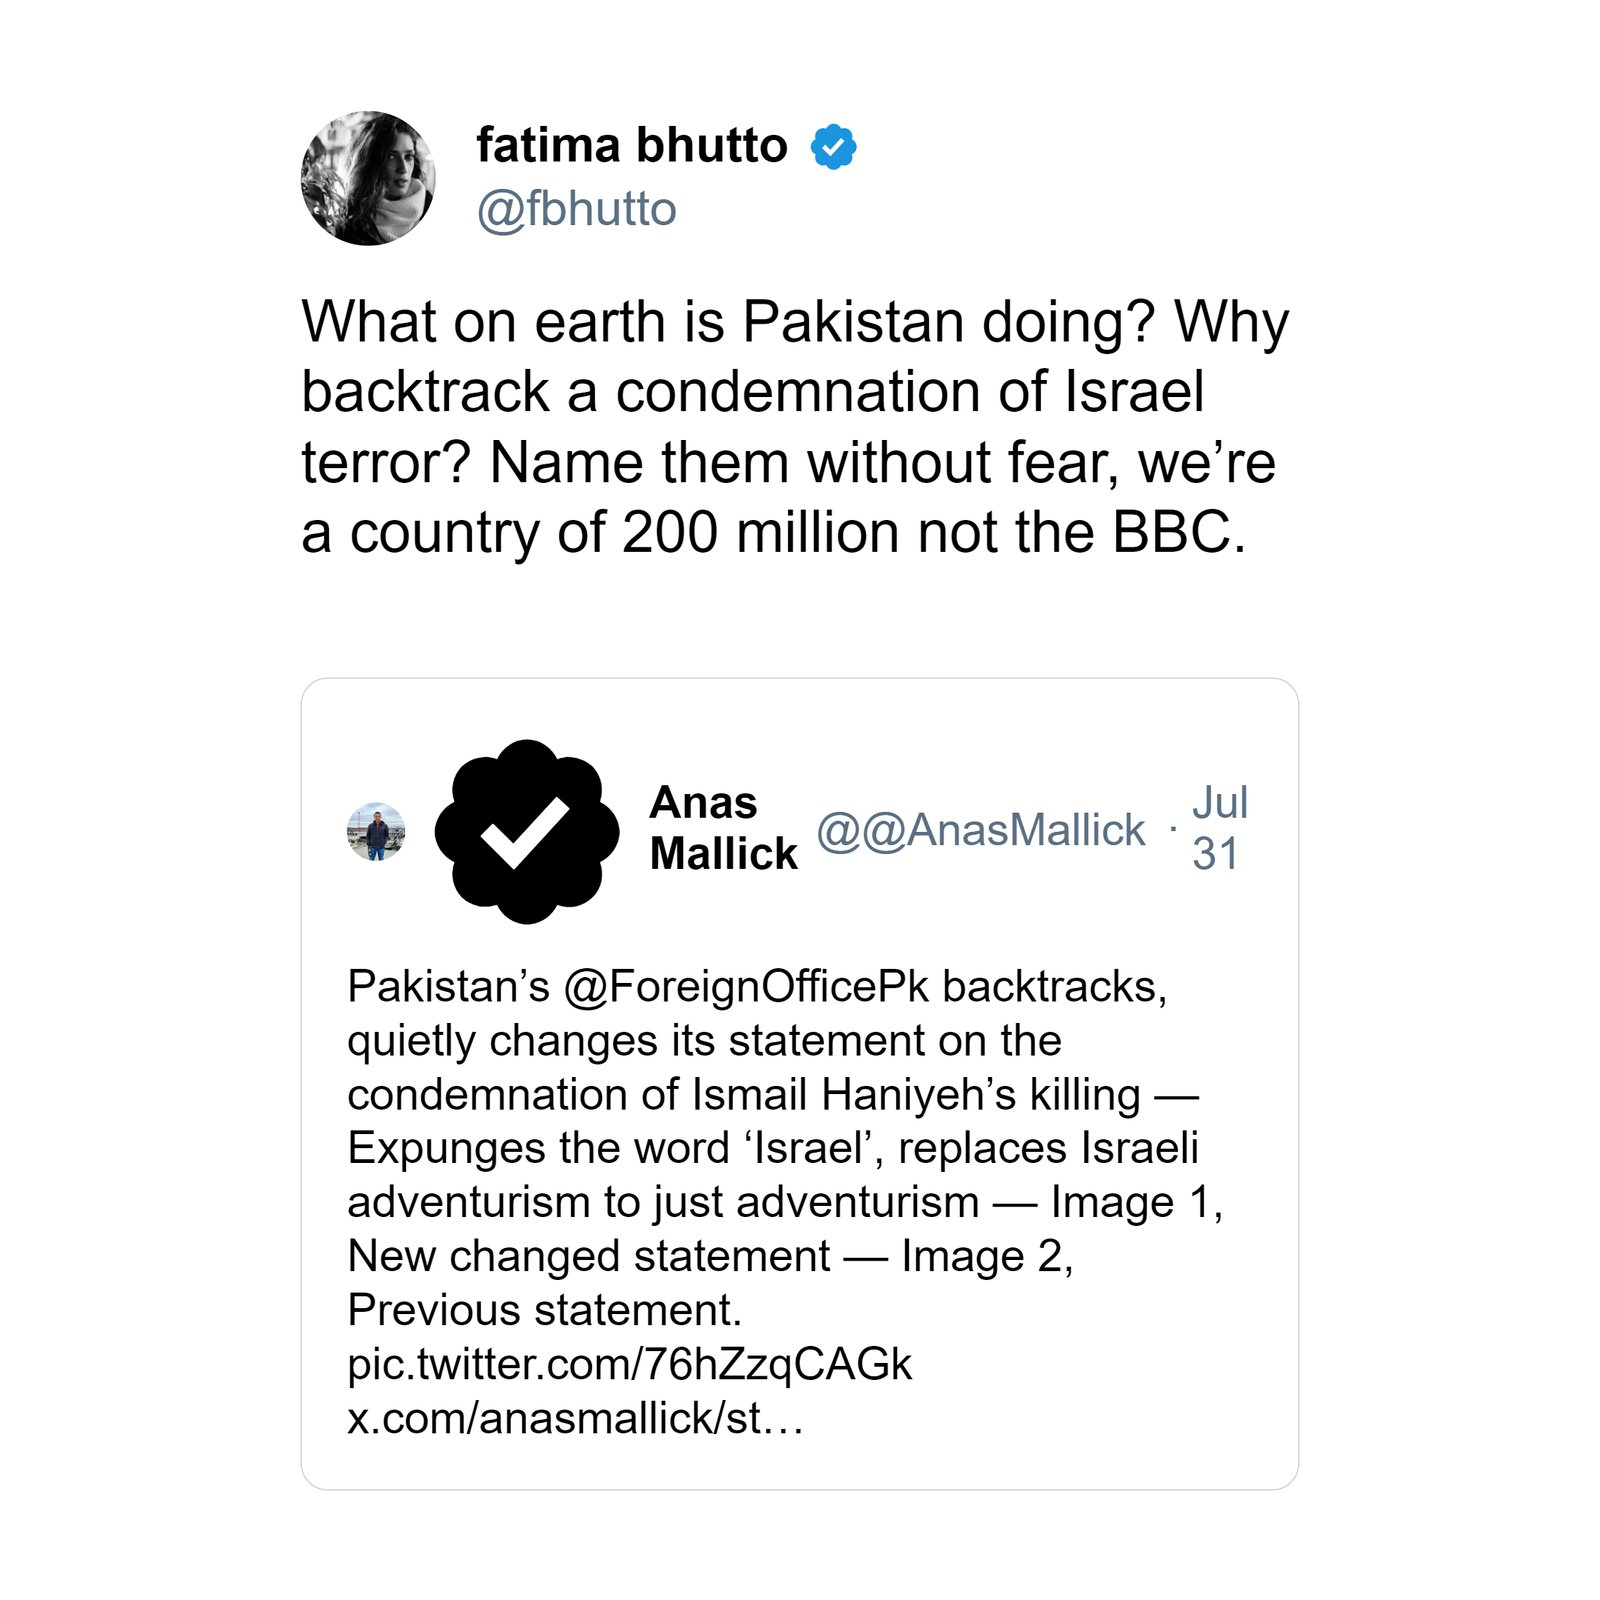Click the "Image 2" text in quote
The image size is (1600, 1600).
(x=986, y=1256)
